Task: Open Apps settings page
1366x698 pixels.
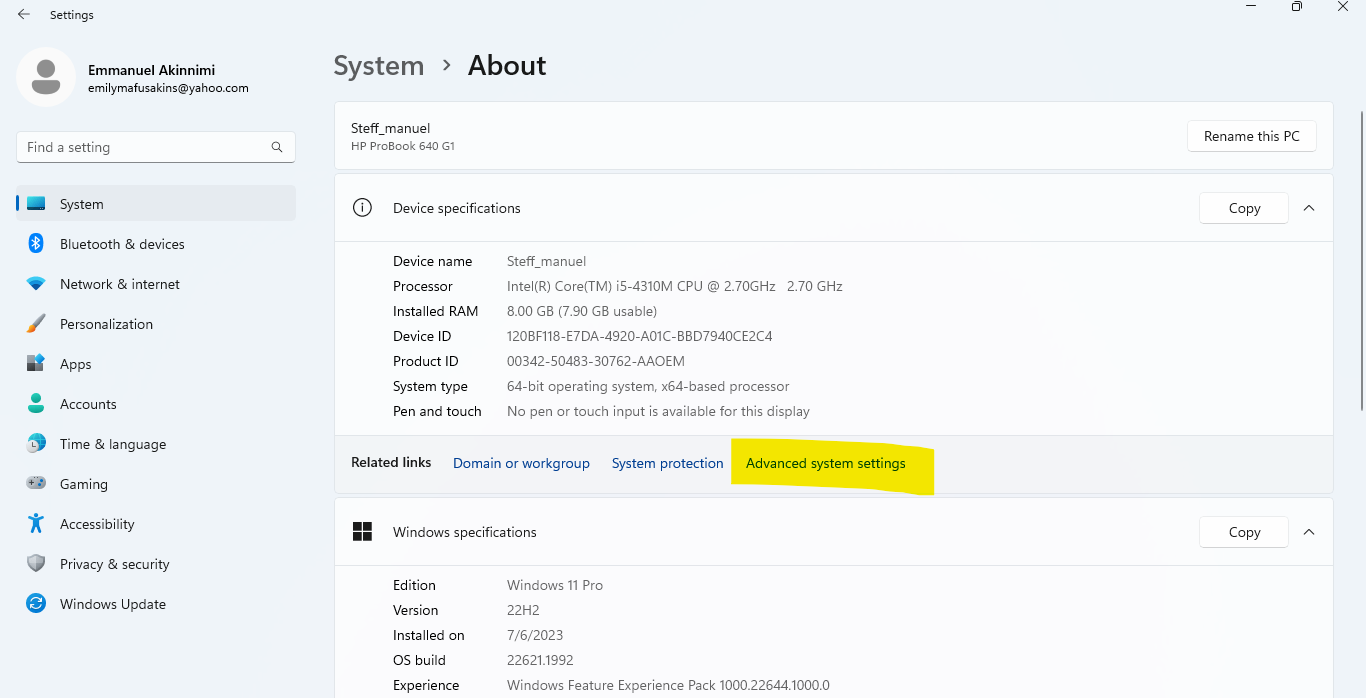Action: click(156, 364)
